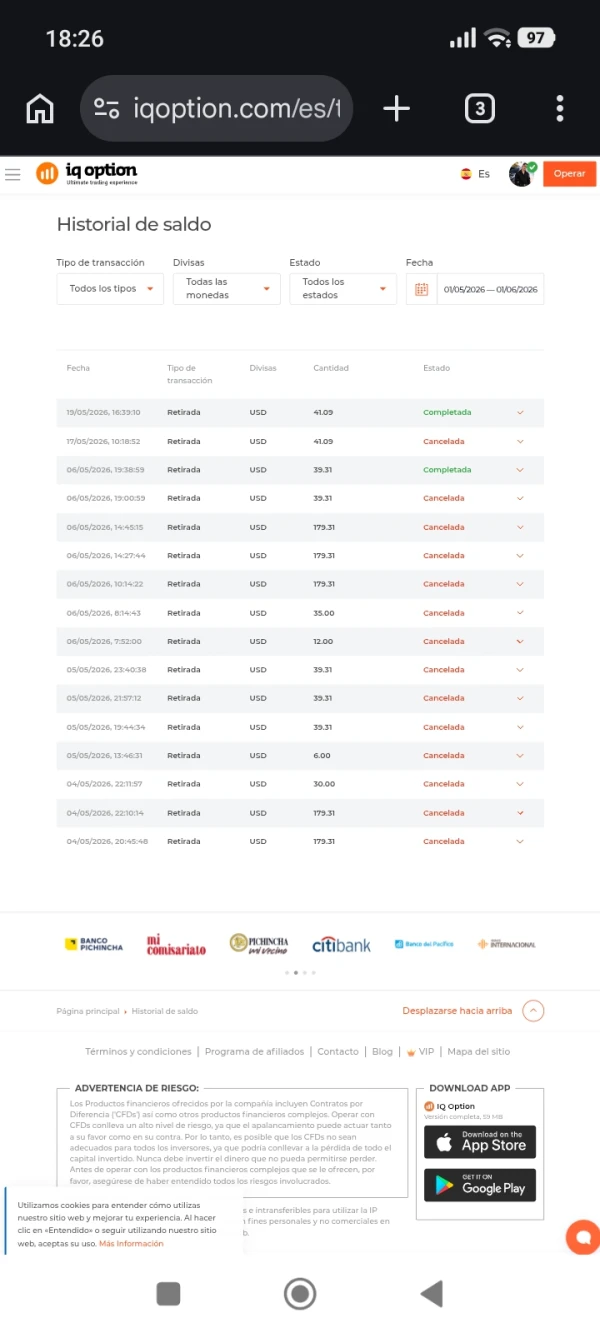600x1333 pixels.
Task: Show open tabs counter
Action: (x=480, y=108)
